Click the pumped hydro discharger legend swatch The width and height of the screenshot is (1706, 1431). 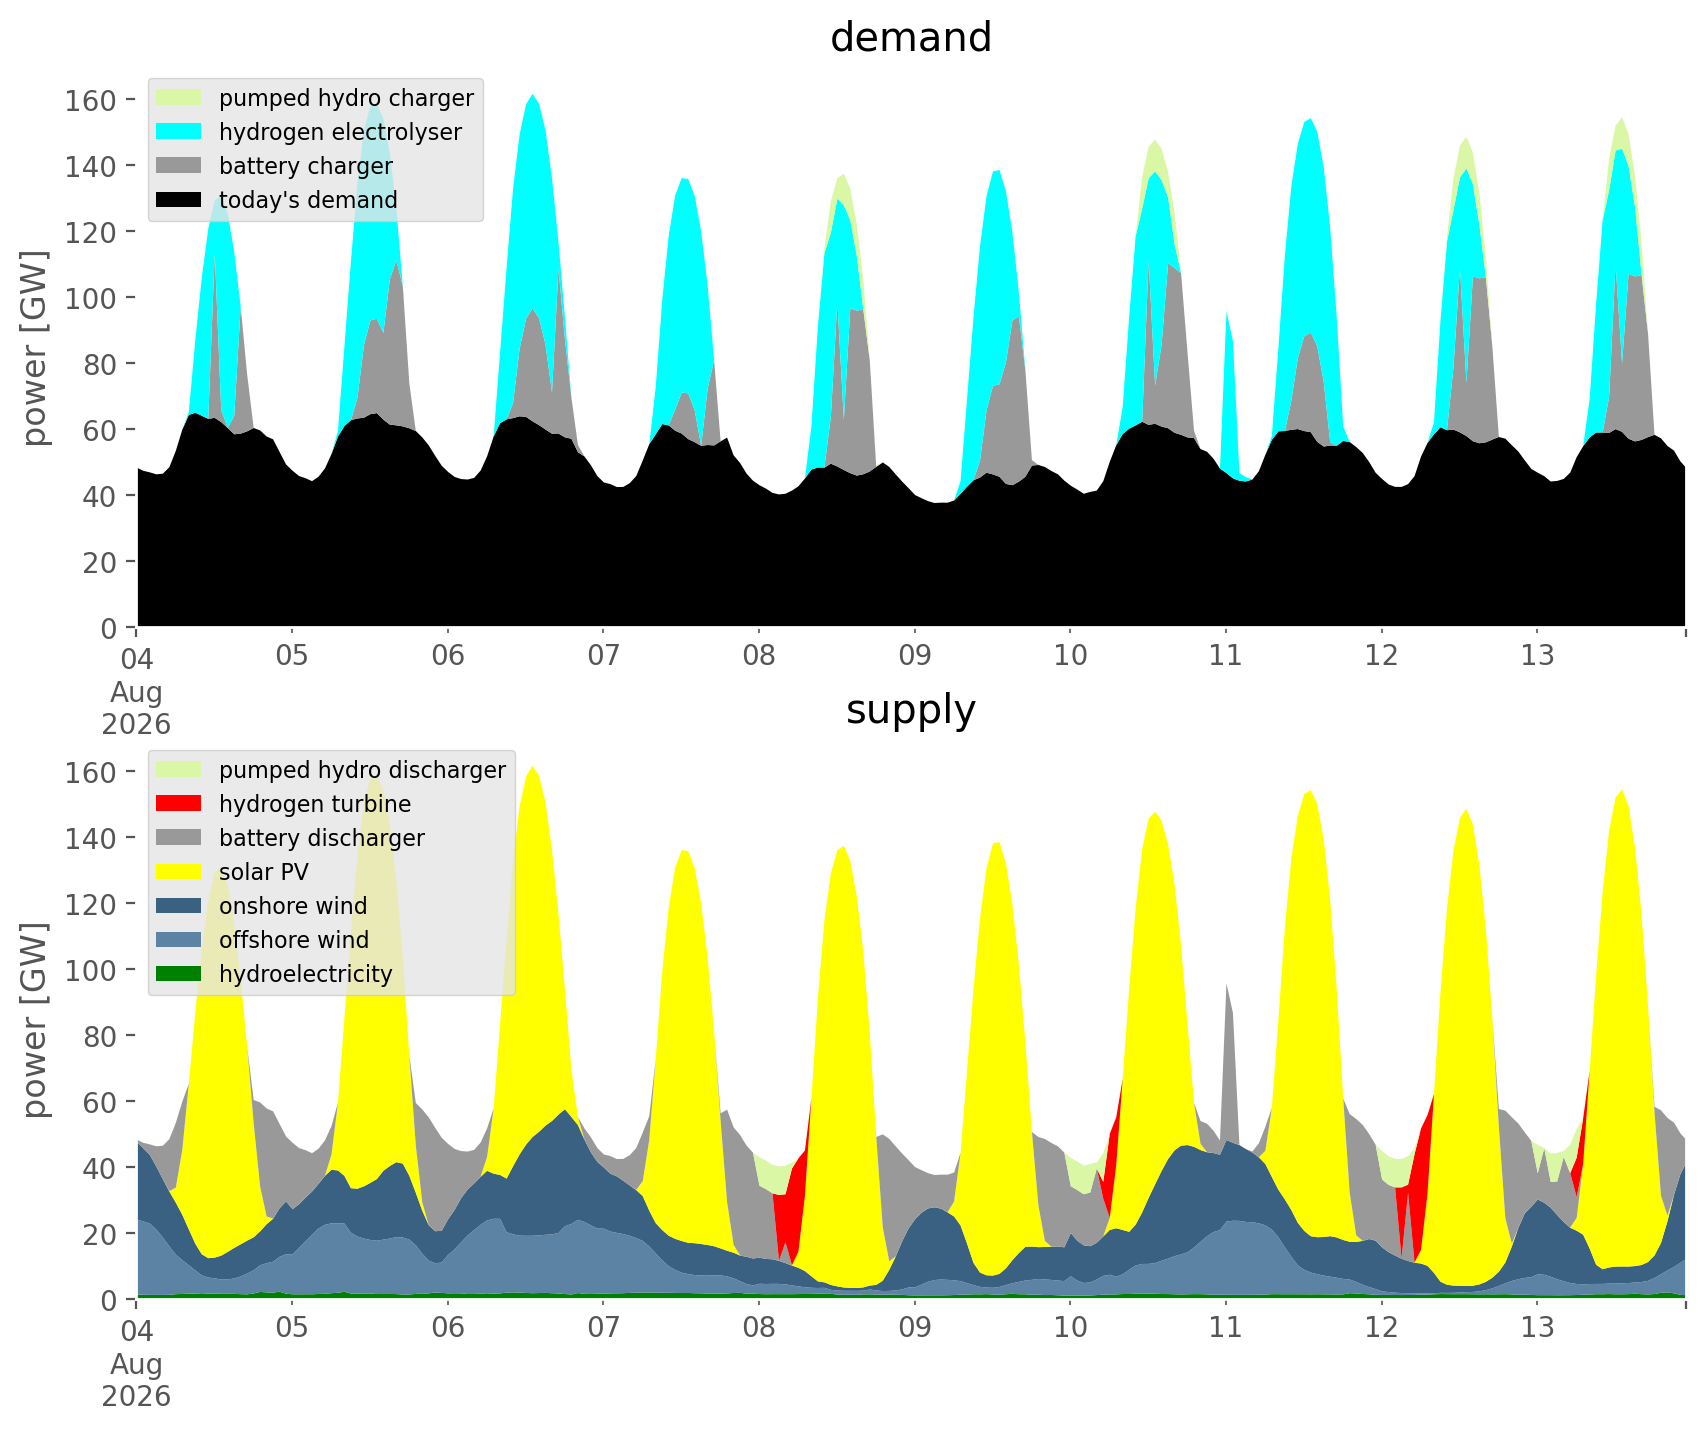179,770
